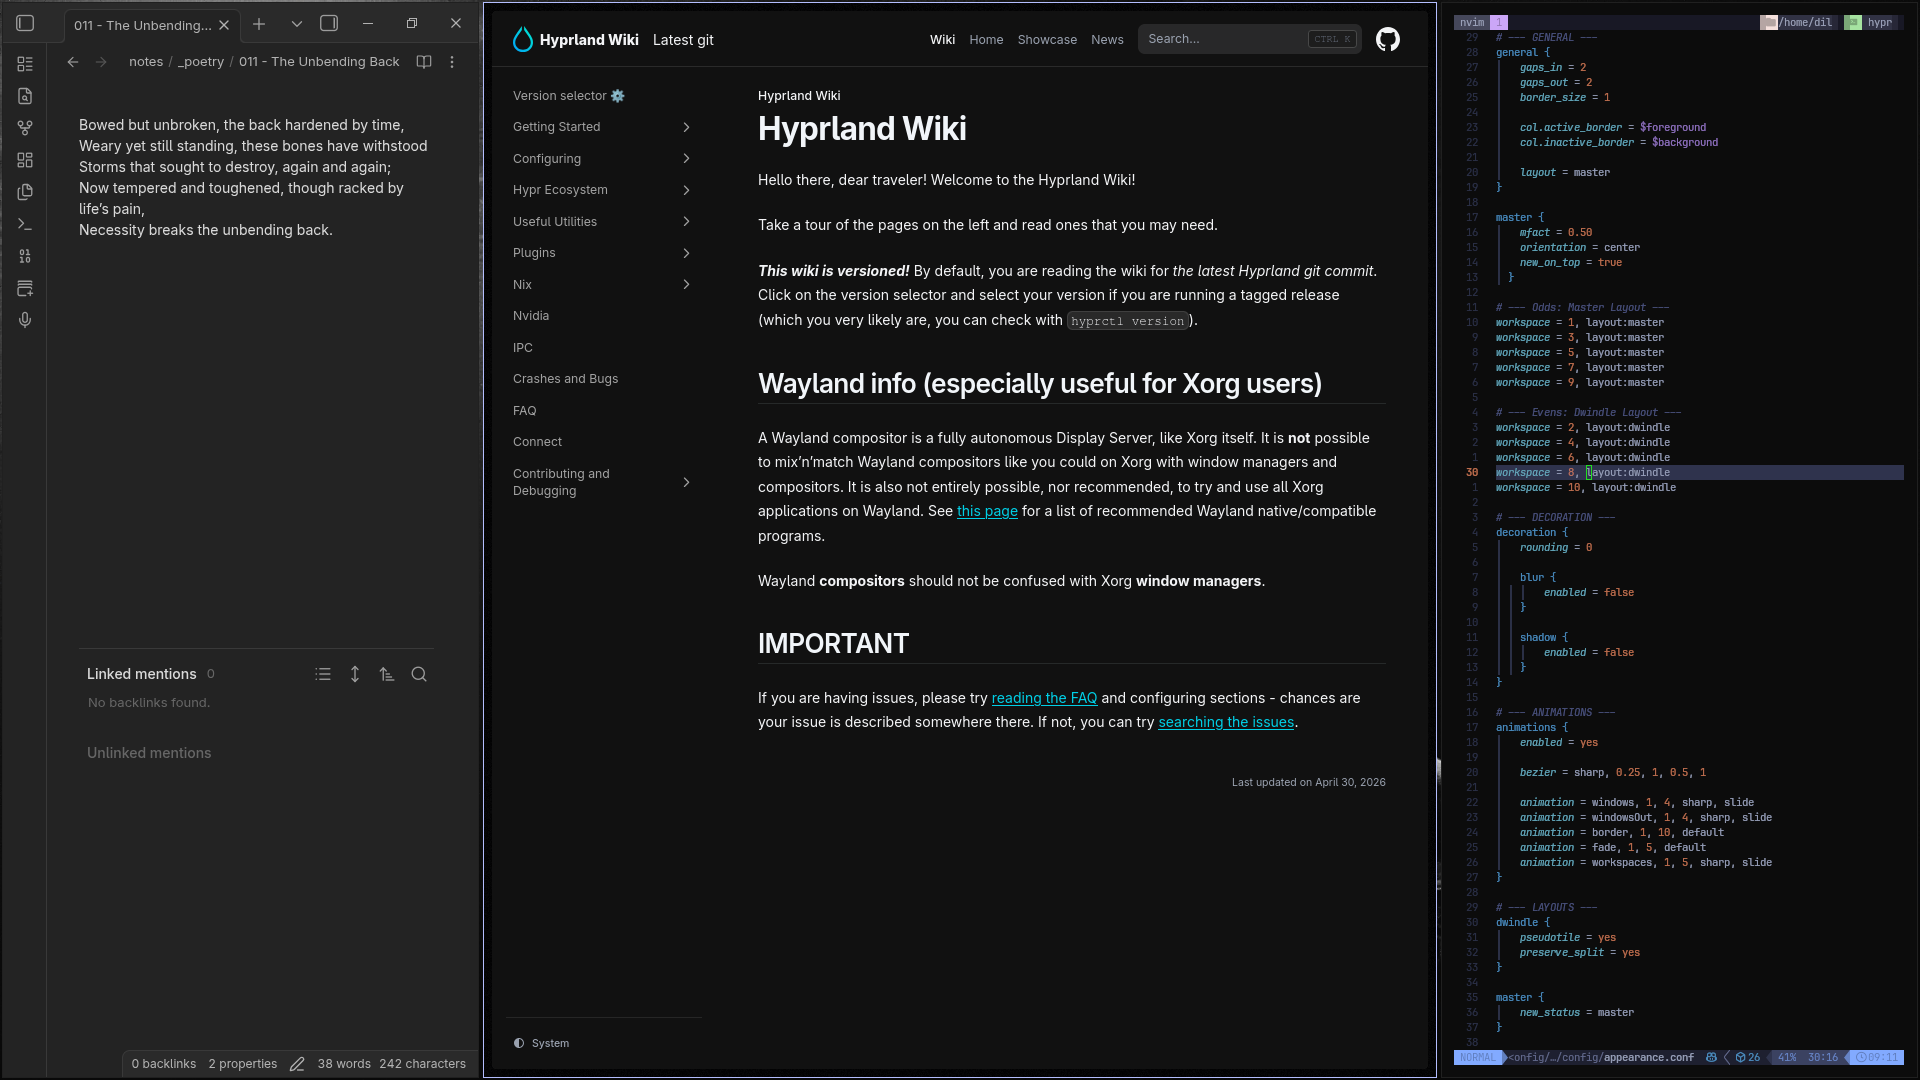Expand the Nix section
This screenshot has width=1920, height=1080.
[602, 285]
